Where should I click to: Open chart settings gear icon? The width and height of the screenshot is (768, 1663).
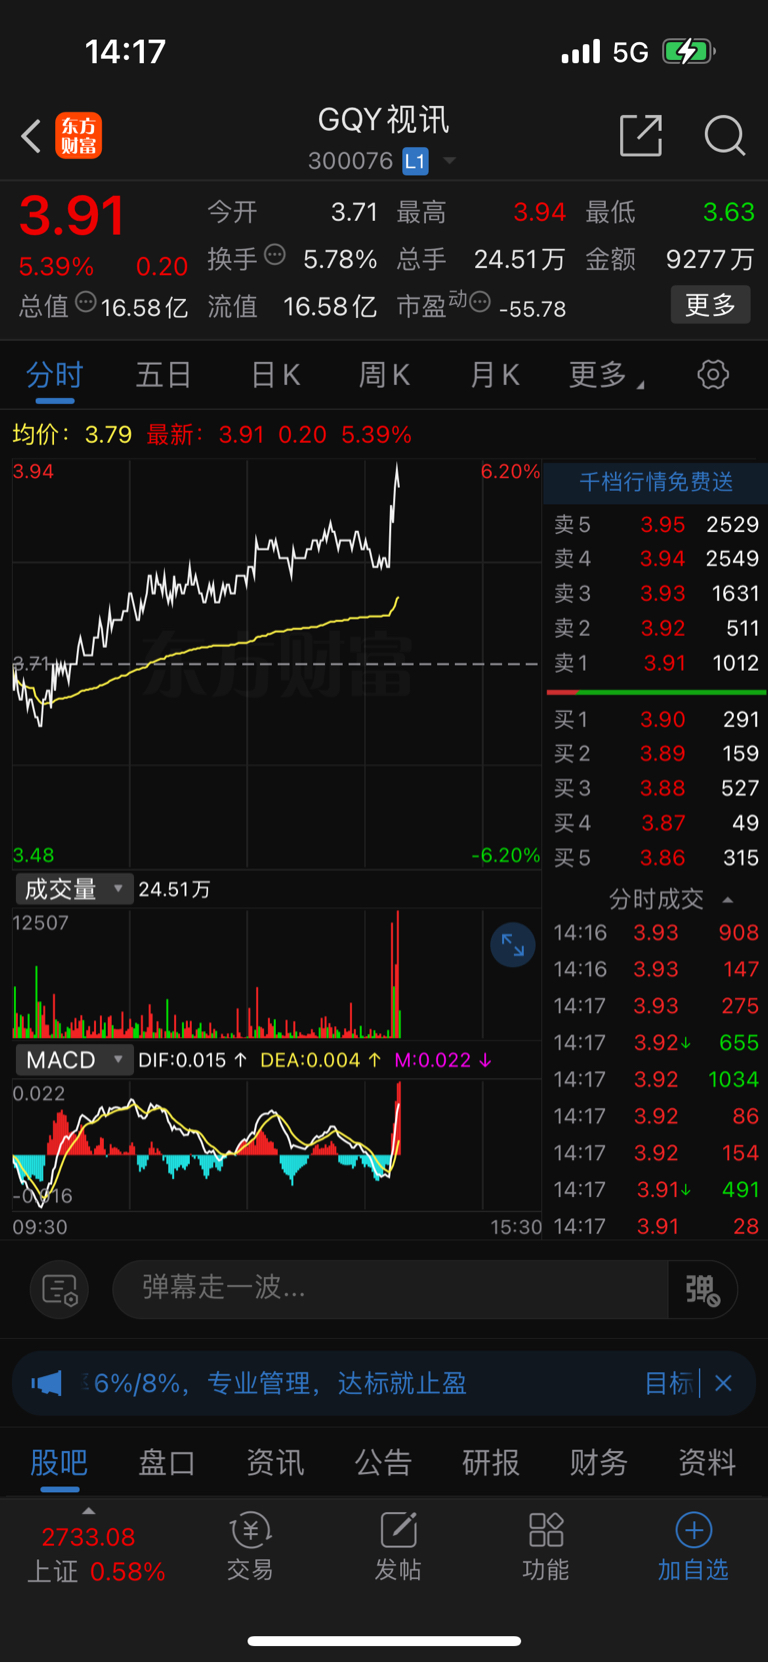[x=713, y=375]
